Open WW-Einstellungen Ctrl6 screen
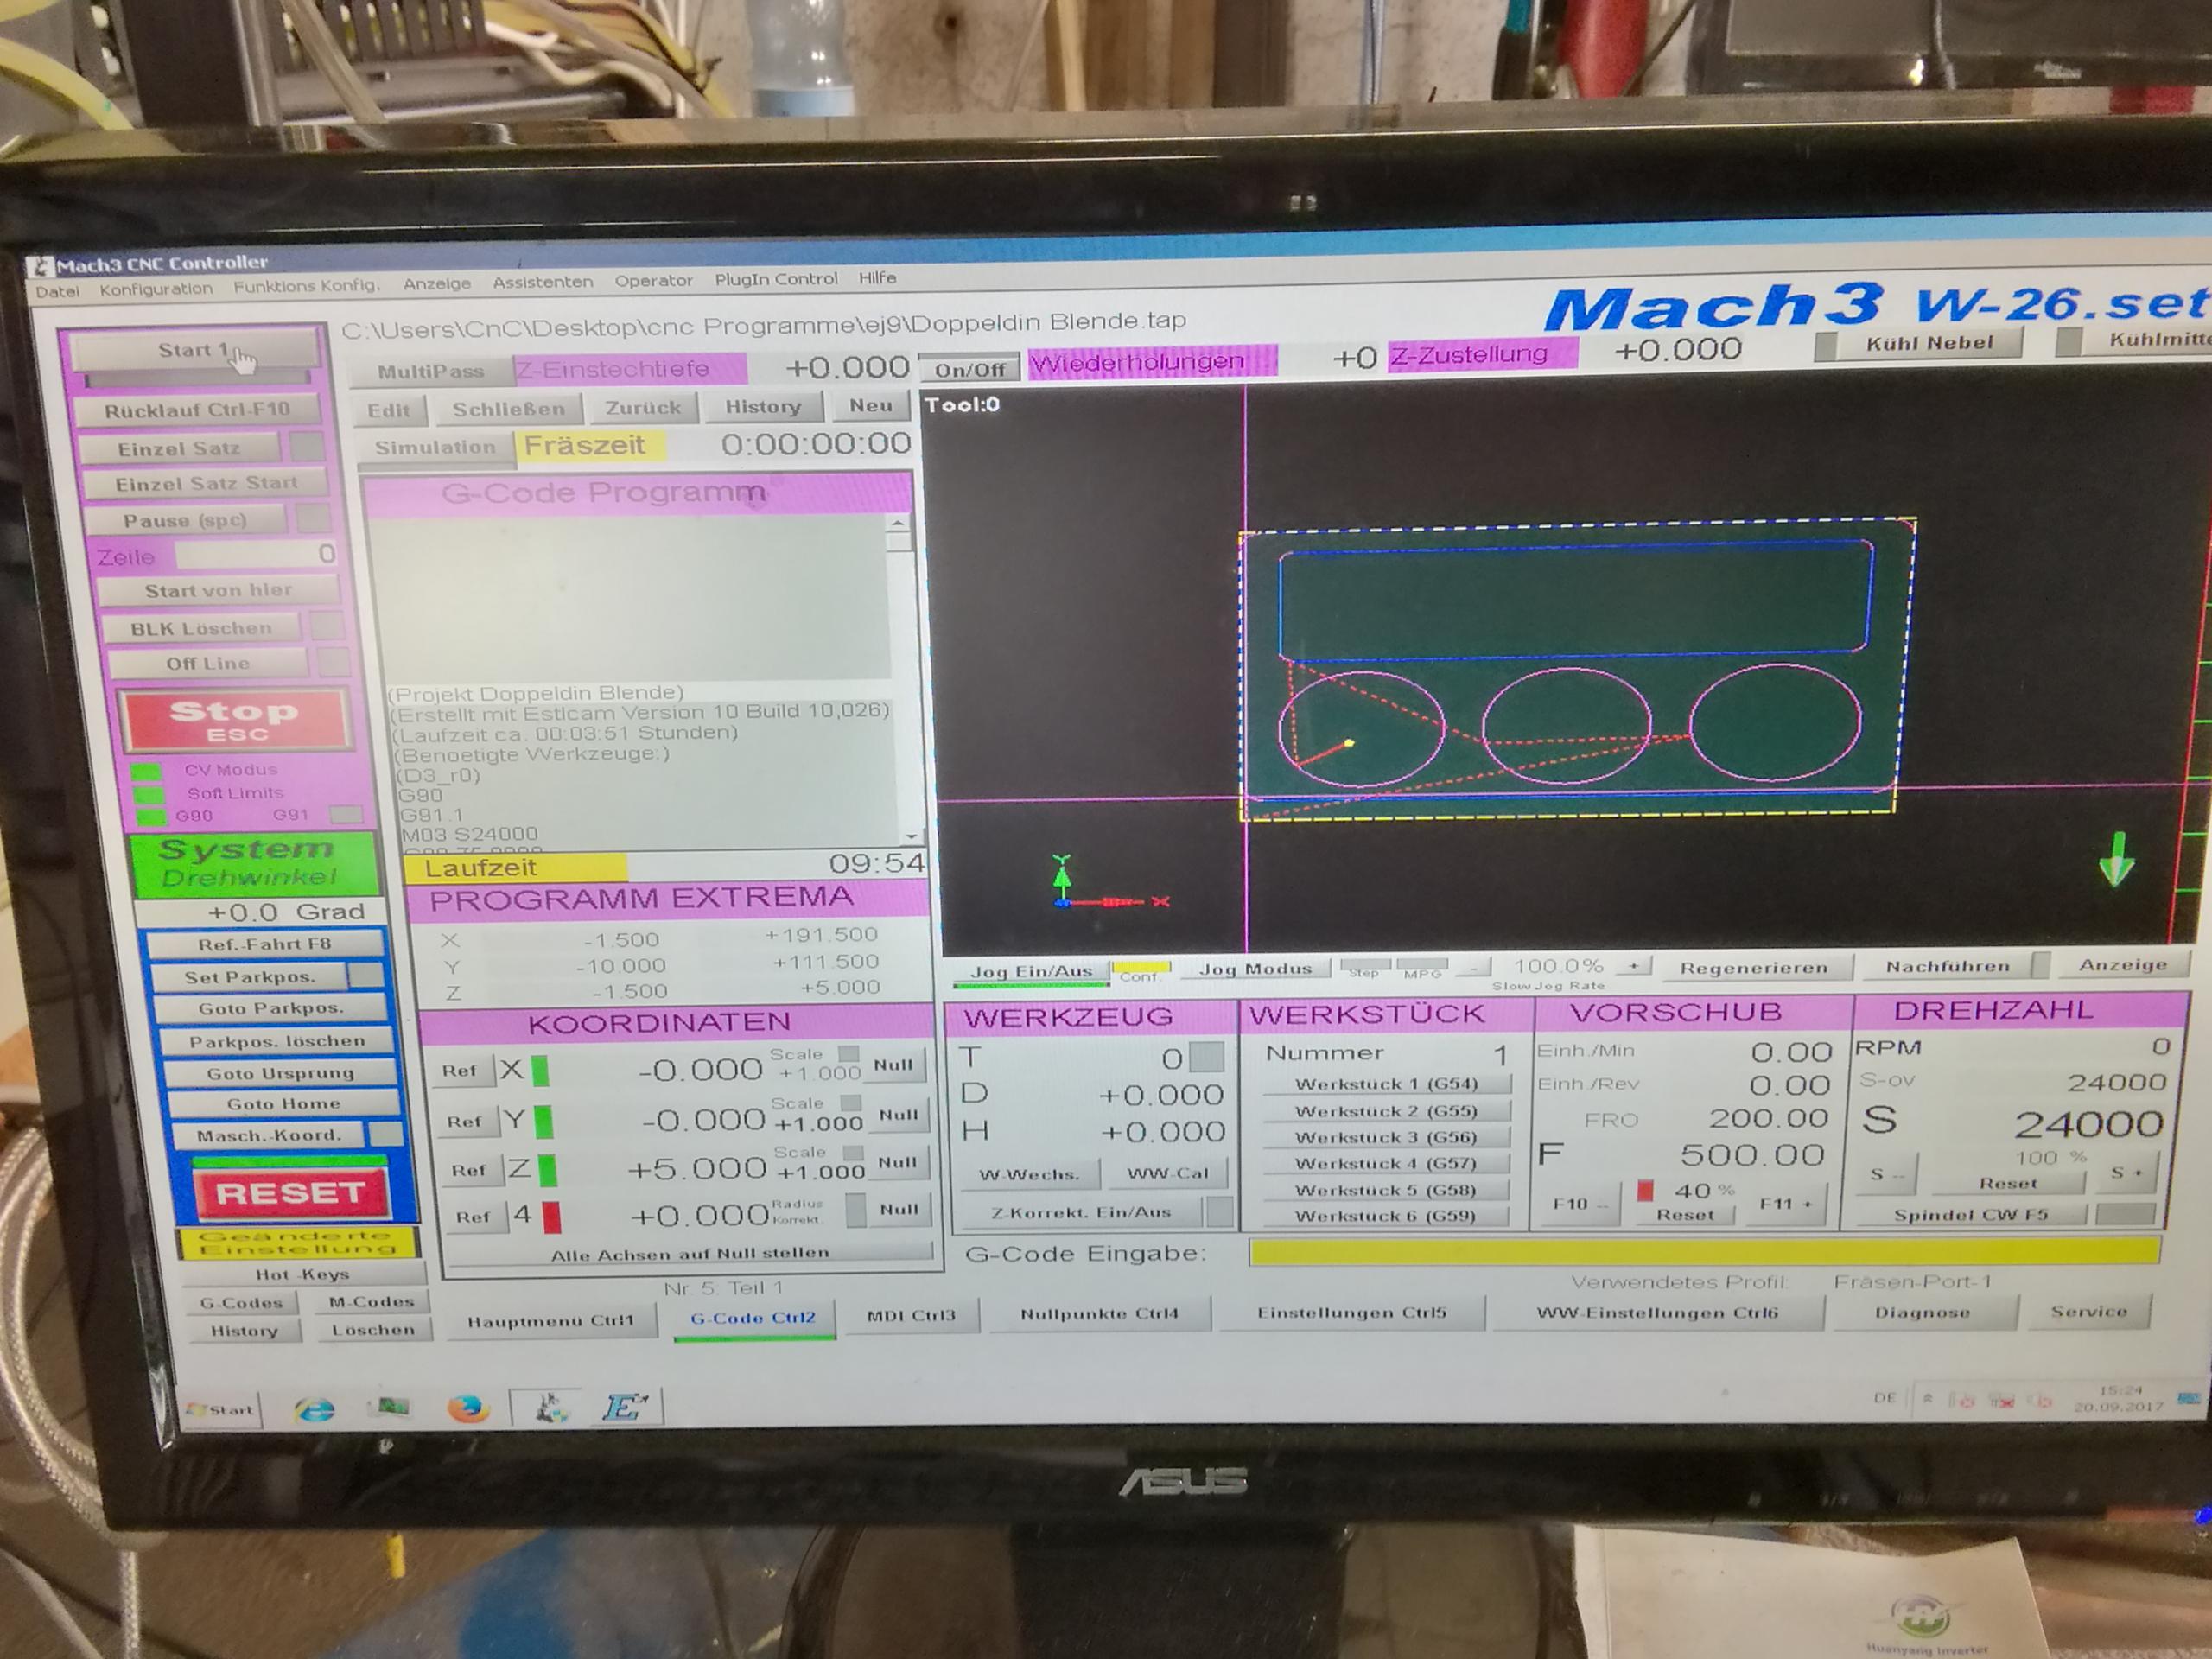 click(x=1657, y=1312)
